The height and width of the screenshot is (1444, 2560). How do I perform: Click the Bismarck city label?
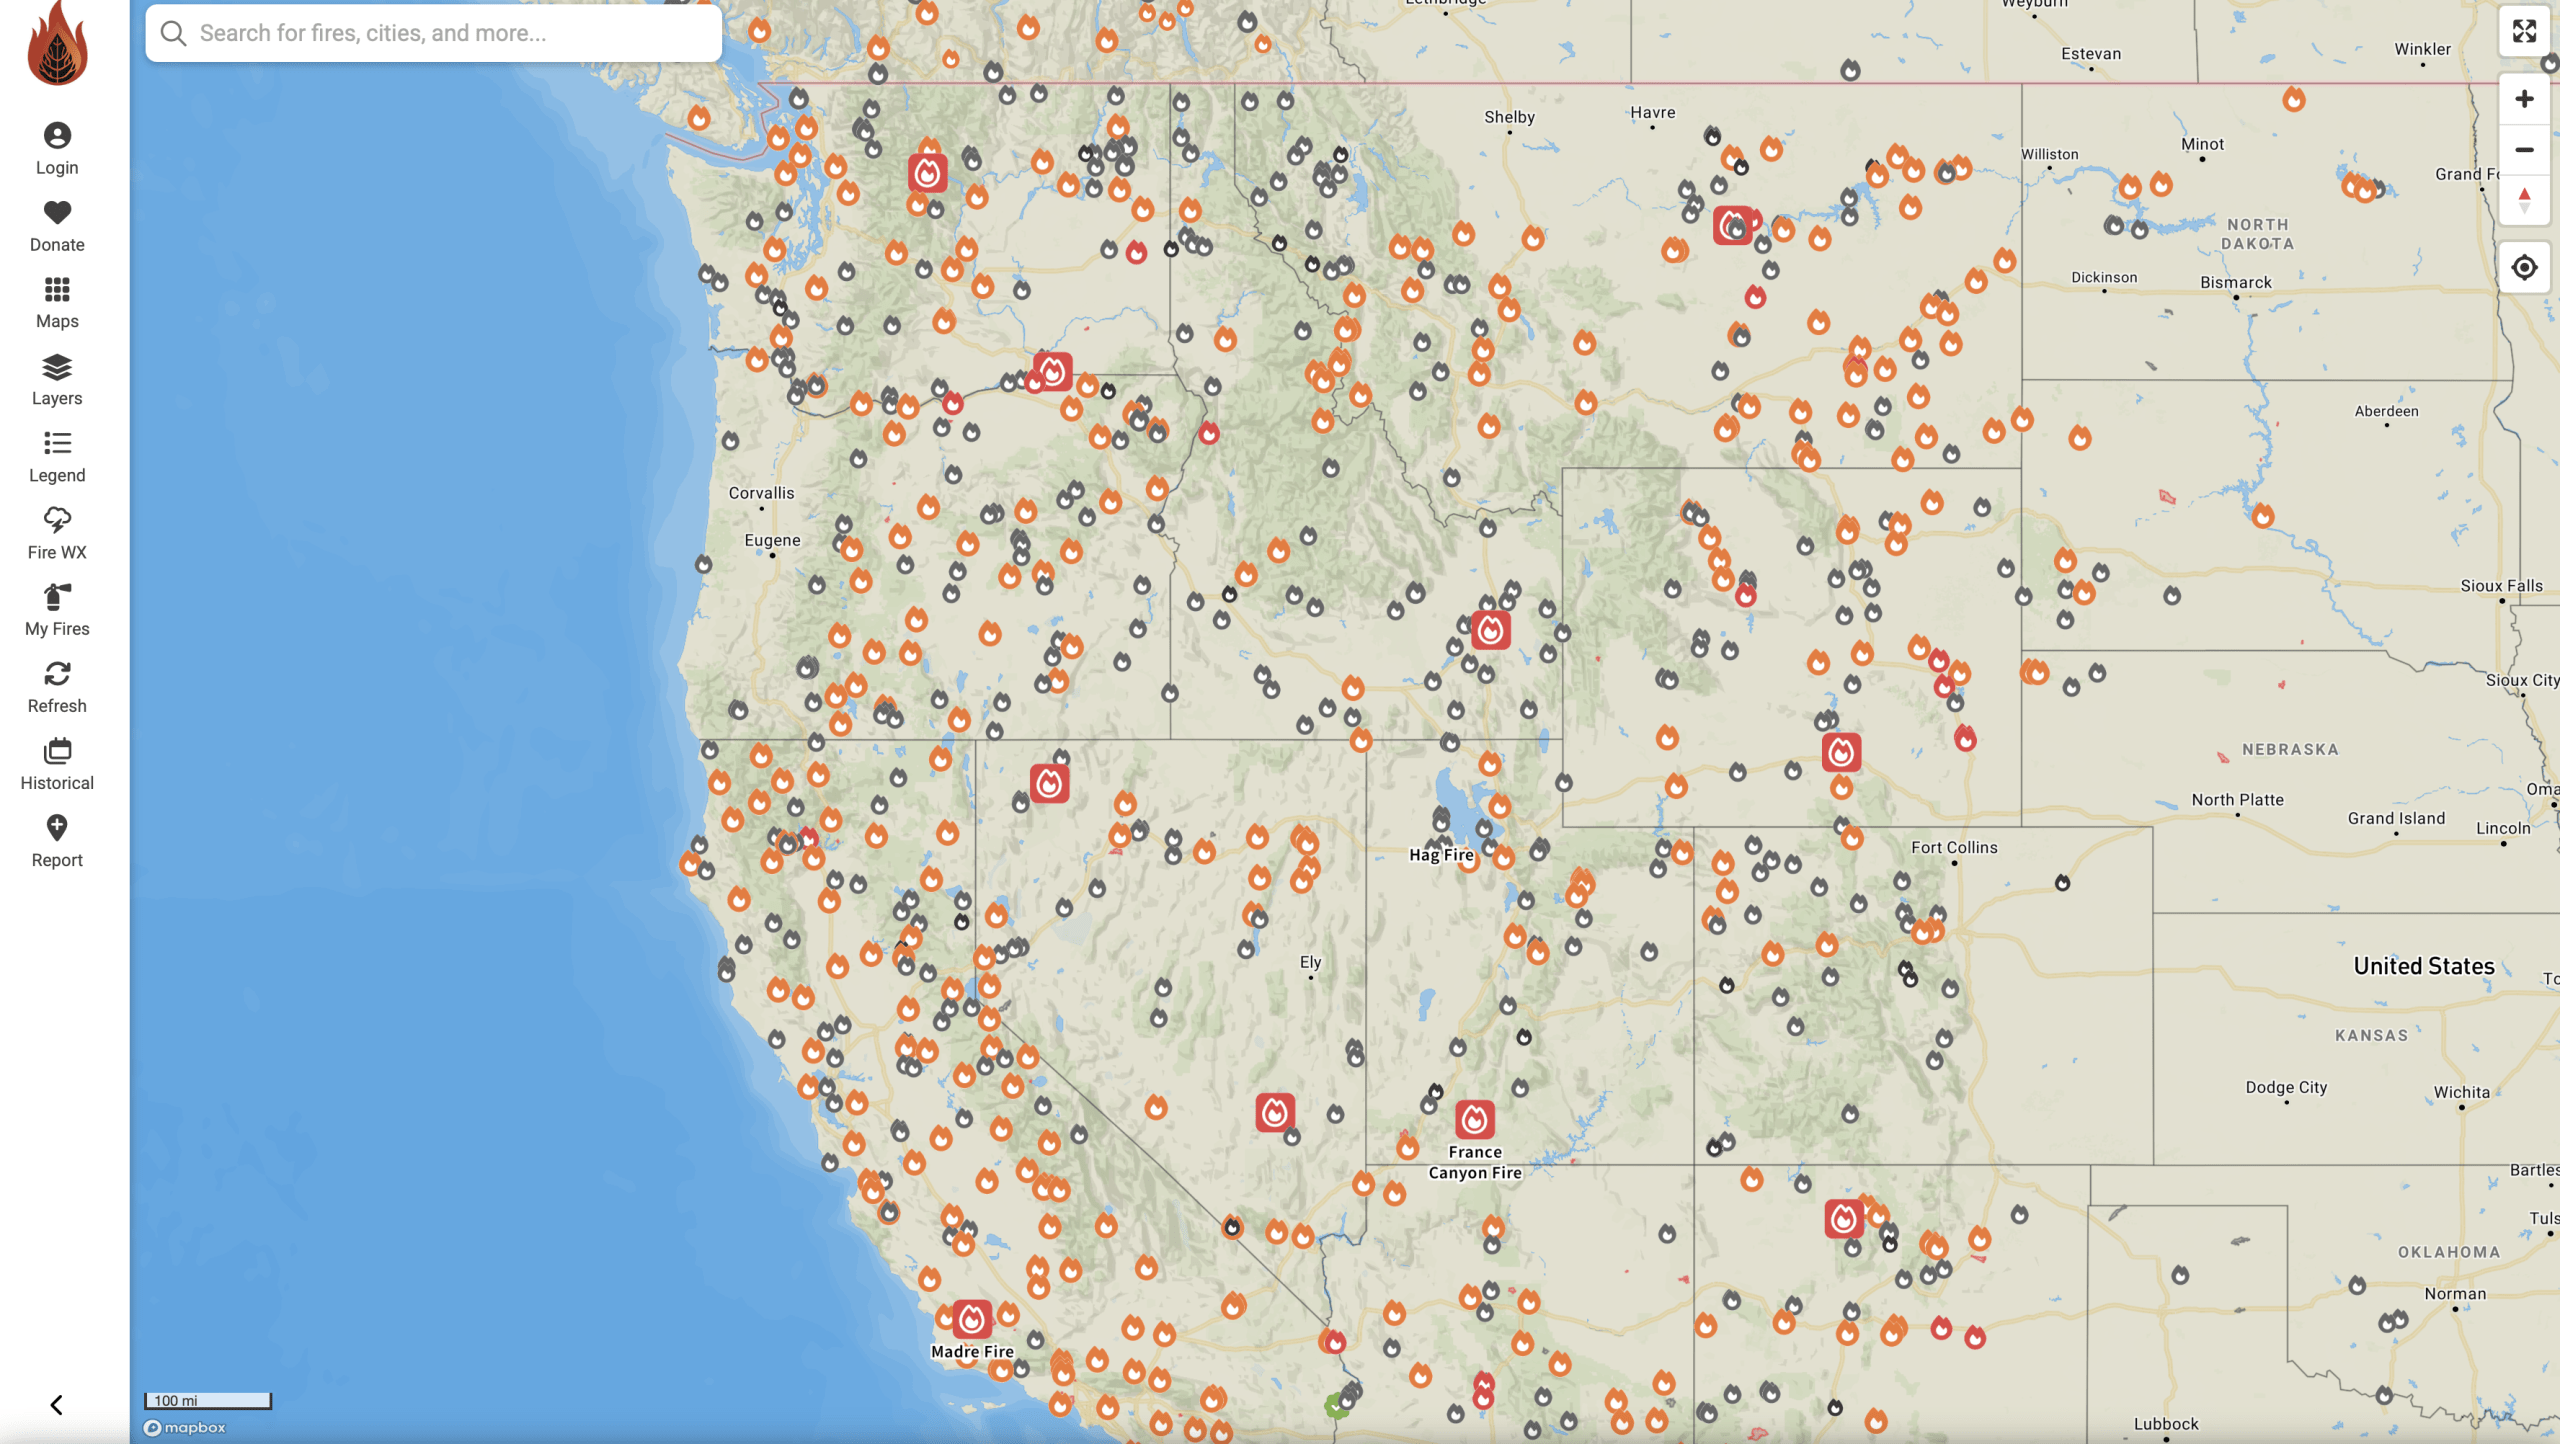coord(2236,283)
